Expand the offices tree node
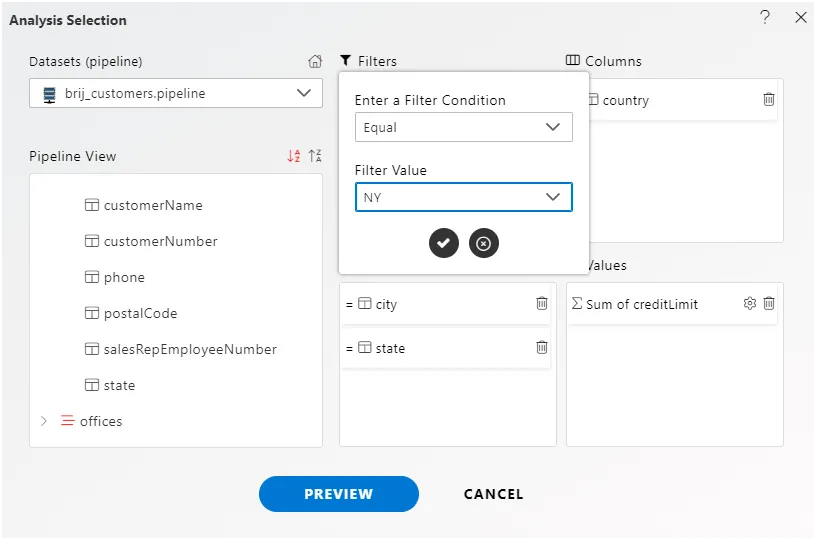 43,421
